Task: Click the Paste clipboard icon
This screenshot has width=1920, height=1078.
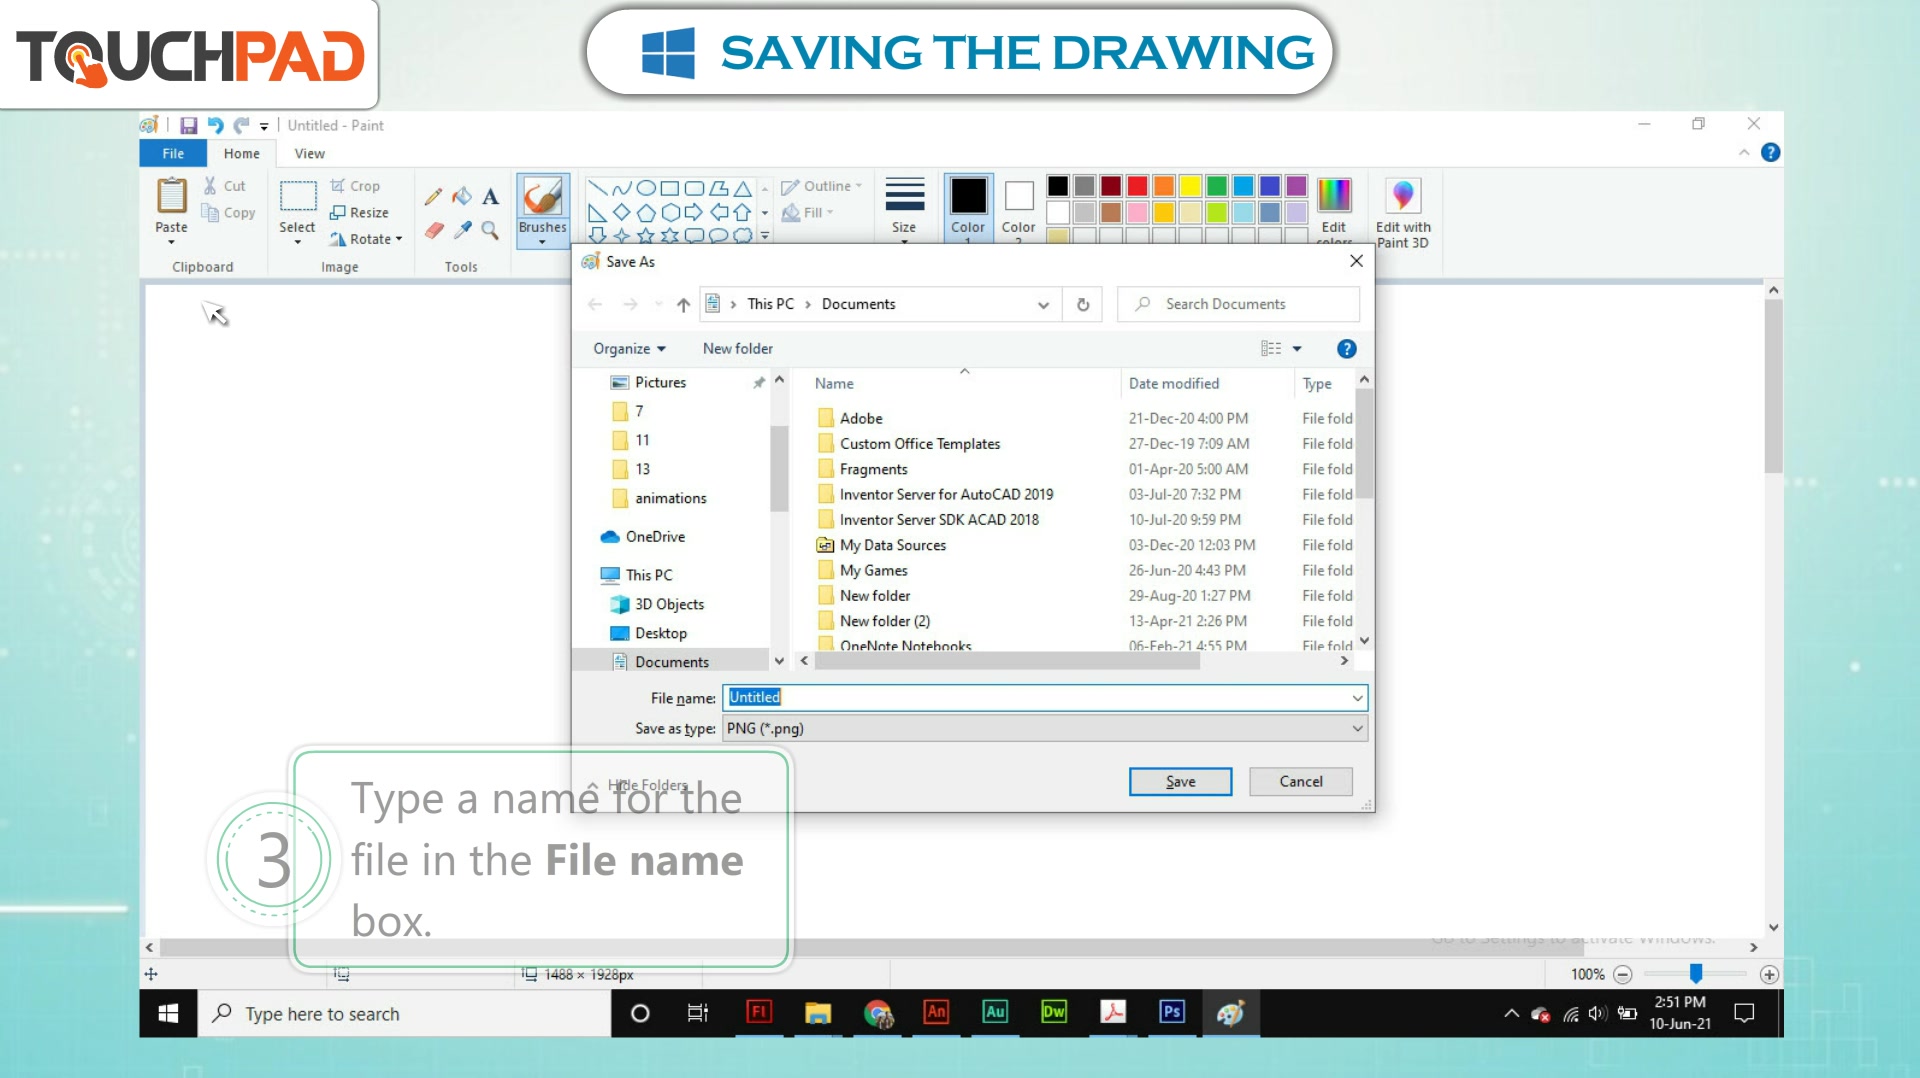Action: 172,195
